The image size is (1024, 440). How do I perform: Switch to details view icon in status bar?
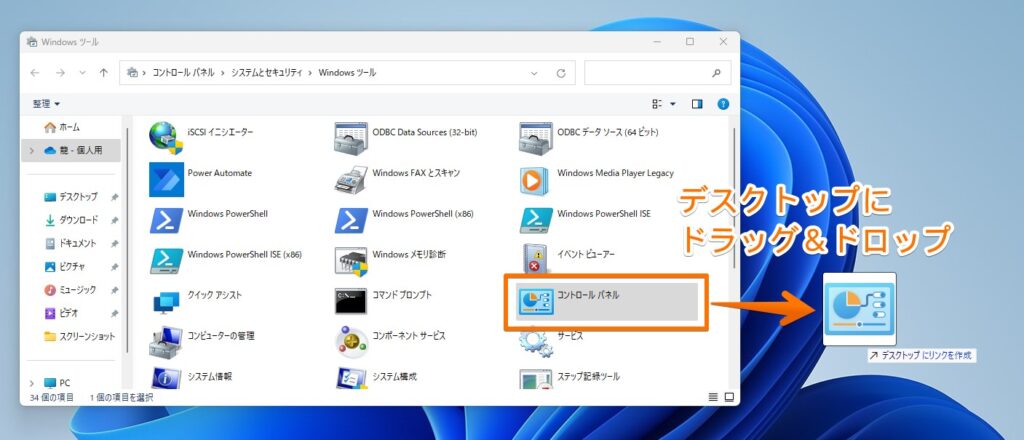point(713,397)
